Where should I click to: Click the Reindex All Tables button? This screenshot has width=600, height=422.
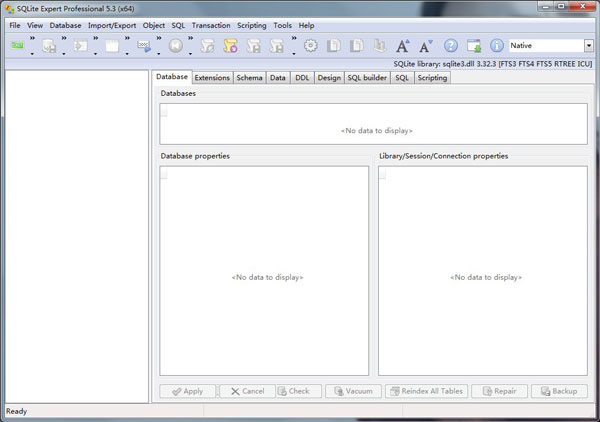click(x=426, y=391)
